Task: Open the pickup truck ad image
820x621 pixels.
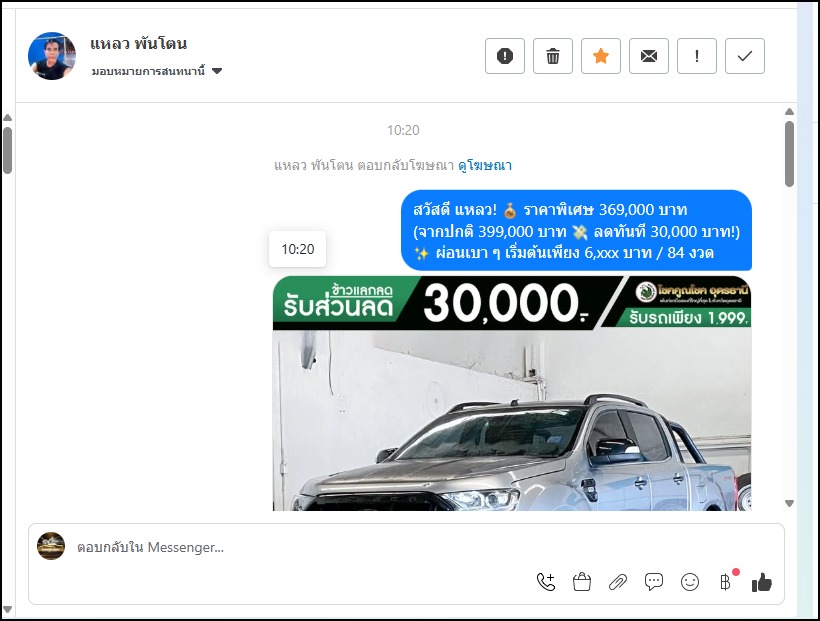Action: [512, 393]
